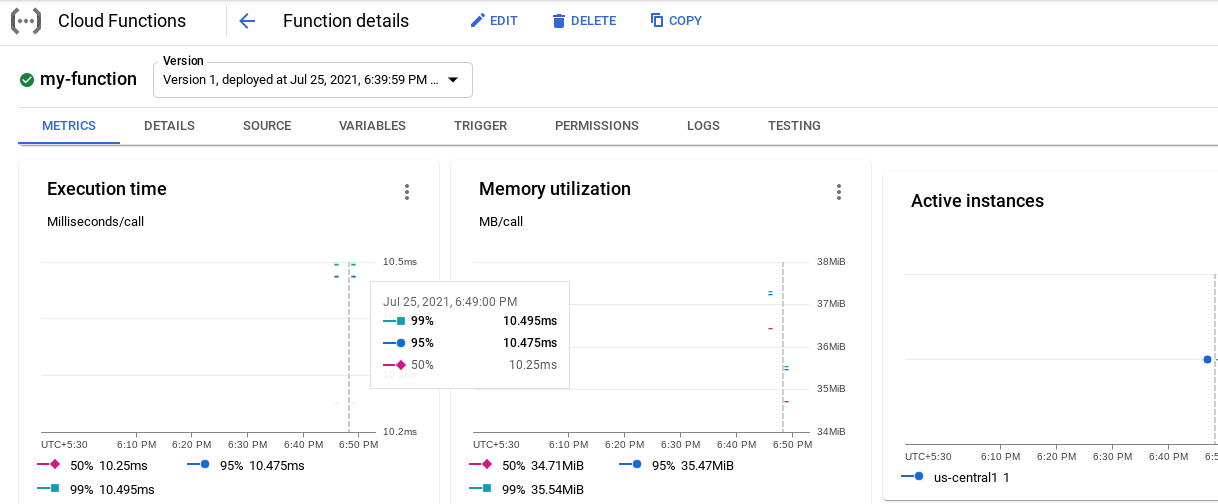Open Memory utilization chart options menu
The width and height of the screenshot is (1218, 504).
coord(839,192)
